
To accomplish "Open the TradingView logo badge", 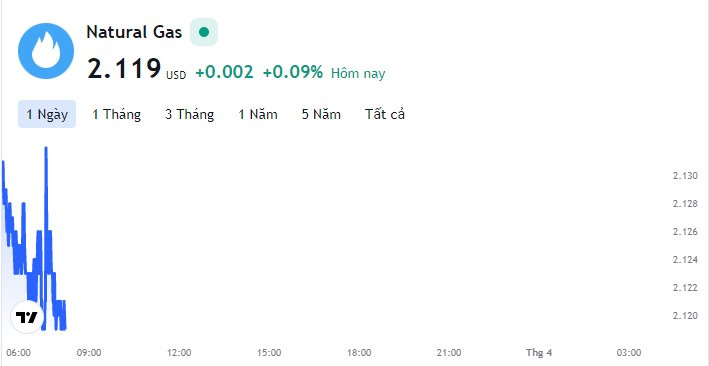I will (x=27, y=317).
